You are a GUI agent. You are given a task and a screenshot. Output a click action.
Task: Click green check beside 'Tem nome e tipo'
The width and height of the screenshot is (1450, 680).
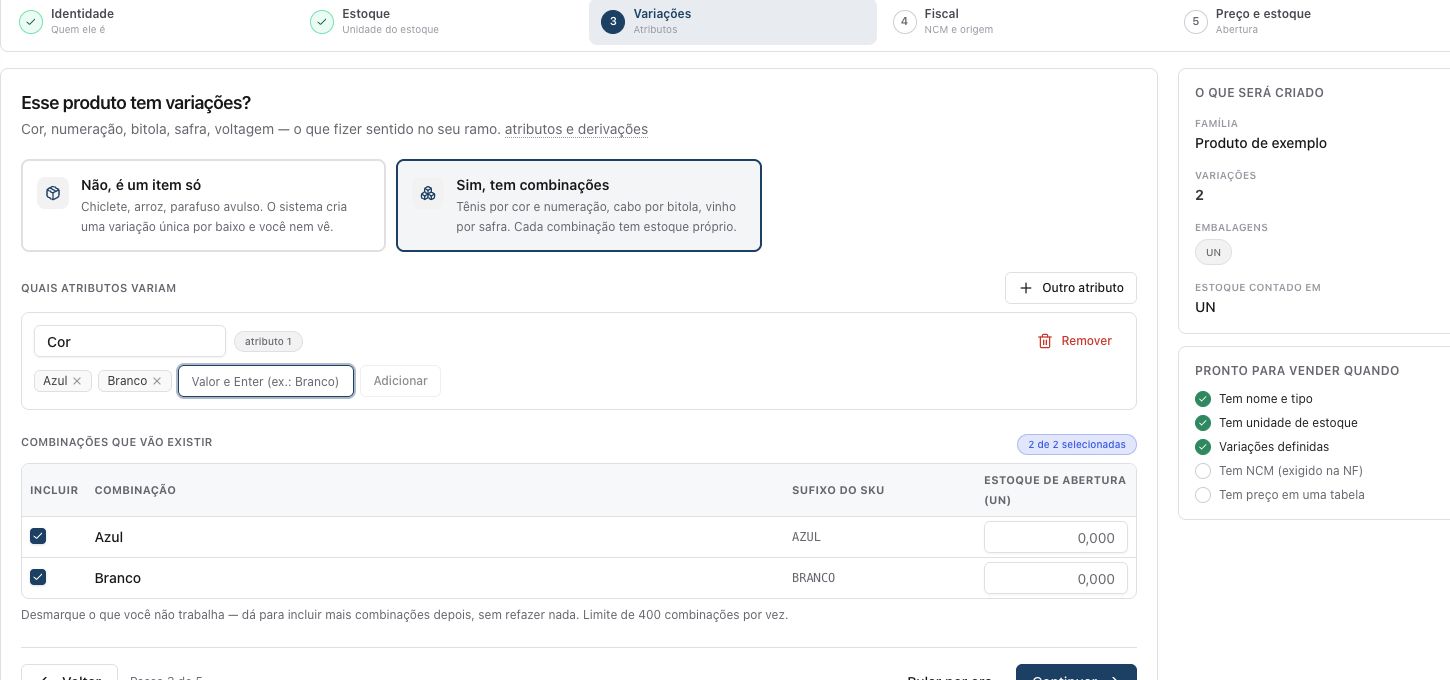1203,399
